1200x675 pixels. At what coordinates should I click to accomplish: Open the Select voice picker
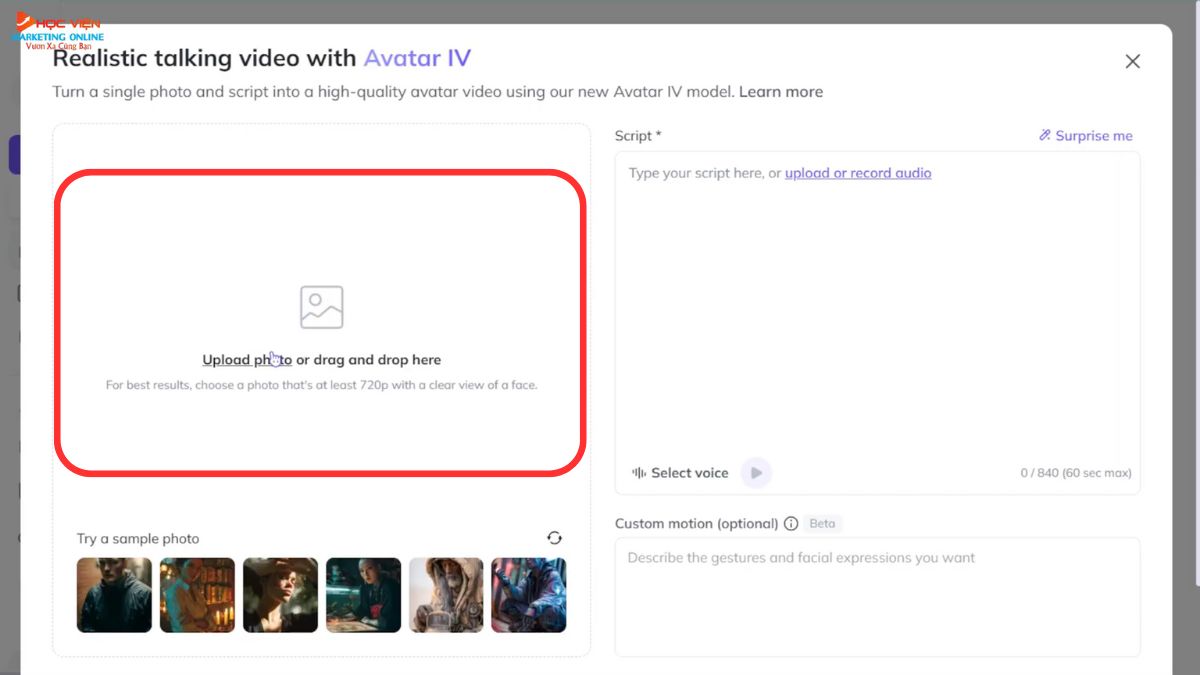click(x=689, y=473)
